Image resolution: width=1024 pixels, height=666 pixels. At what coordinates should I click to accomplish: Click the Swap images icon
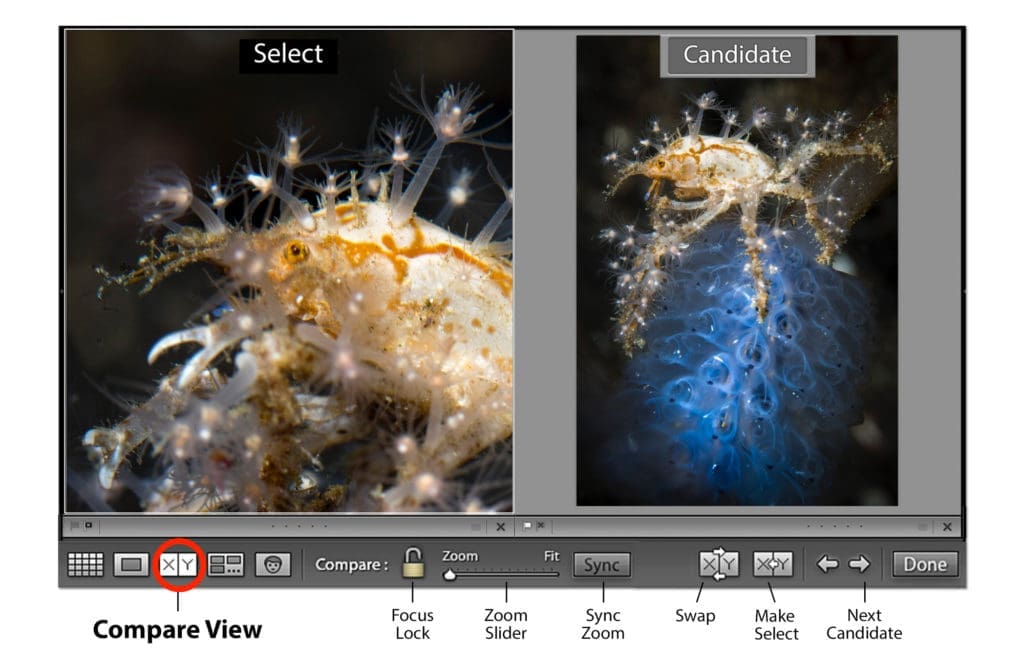718,564
